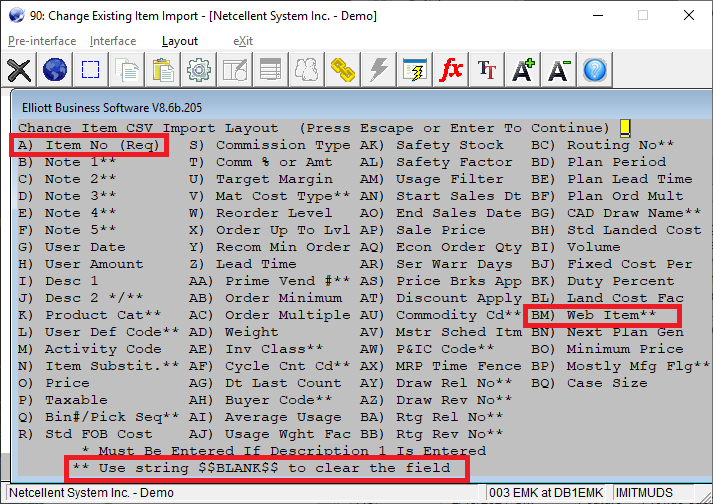Viewport: 713px width, 504px height.
Task: Click the 'Commission Type' field entry
Action: pos(270,145)
